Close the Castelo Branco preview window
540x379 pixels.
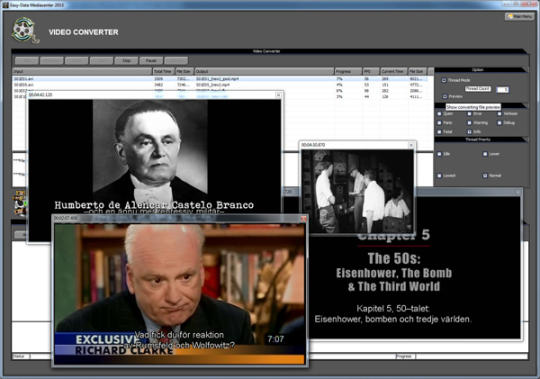click(278, 95)
